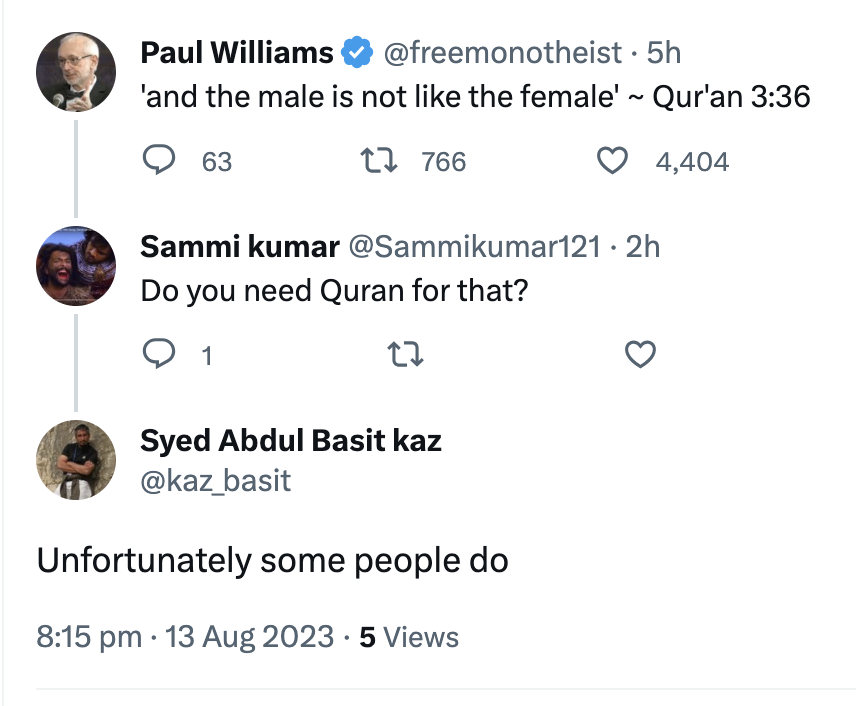Visit the @freemonotheist handle

point(502,53)
